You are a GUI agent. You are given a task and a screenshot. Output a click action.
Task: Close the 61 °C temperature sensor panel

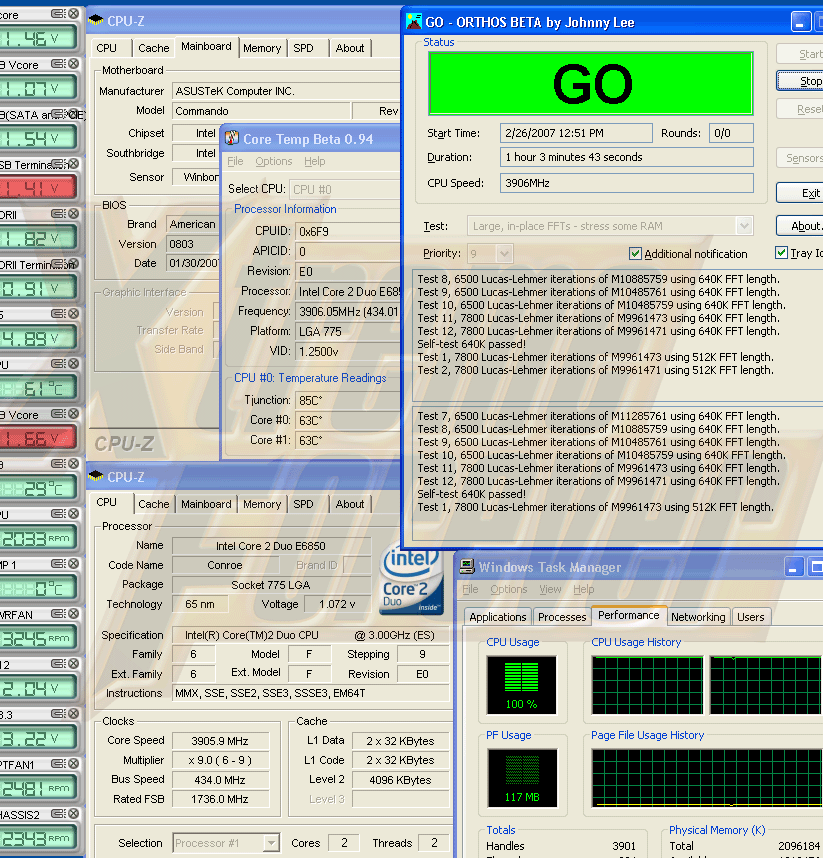[x=73, y=364]
